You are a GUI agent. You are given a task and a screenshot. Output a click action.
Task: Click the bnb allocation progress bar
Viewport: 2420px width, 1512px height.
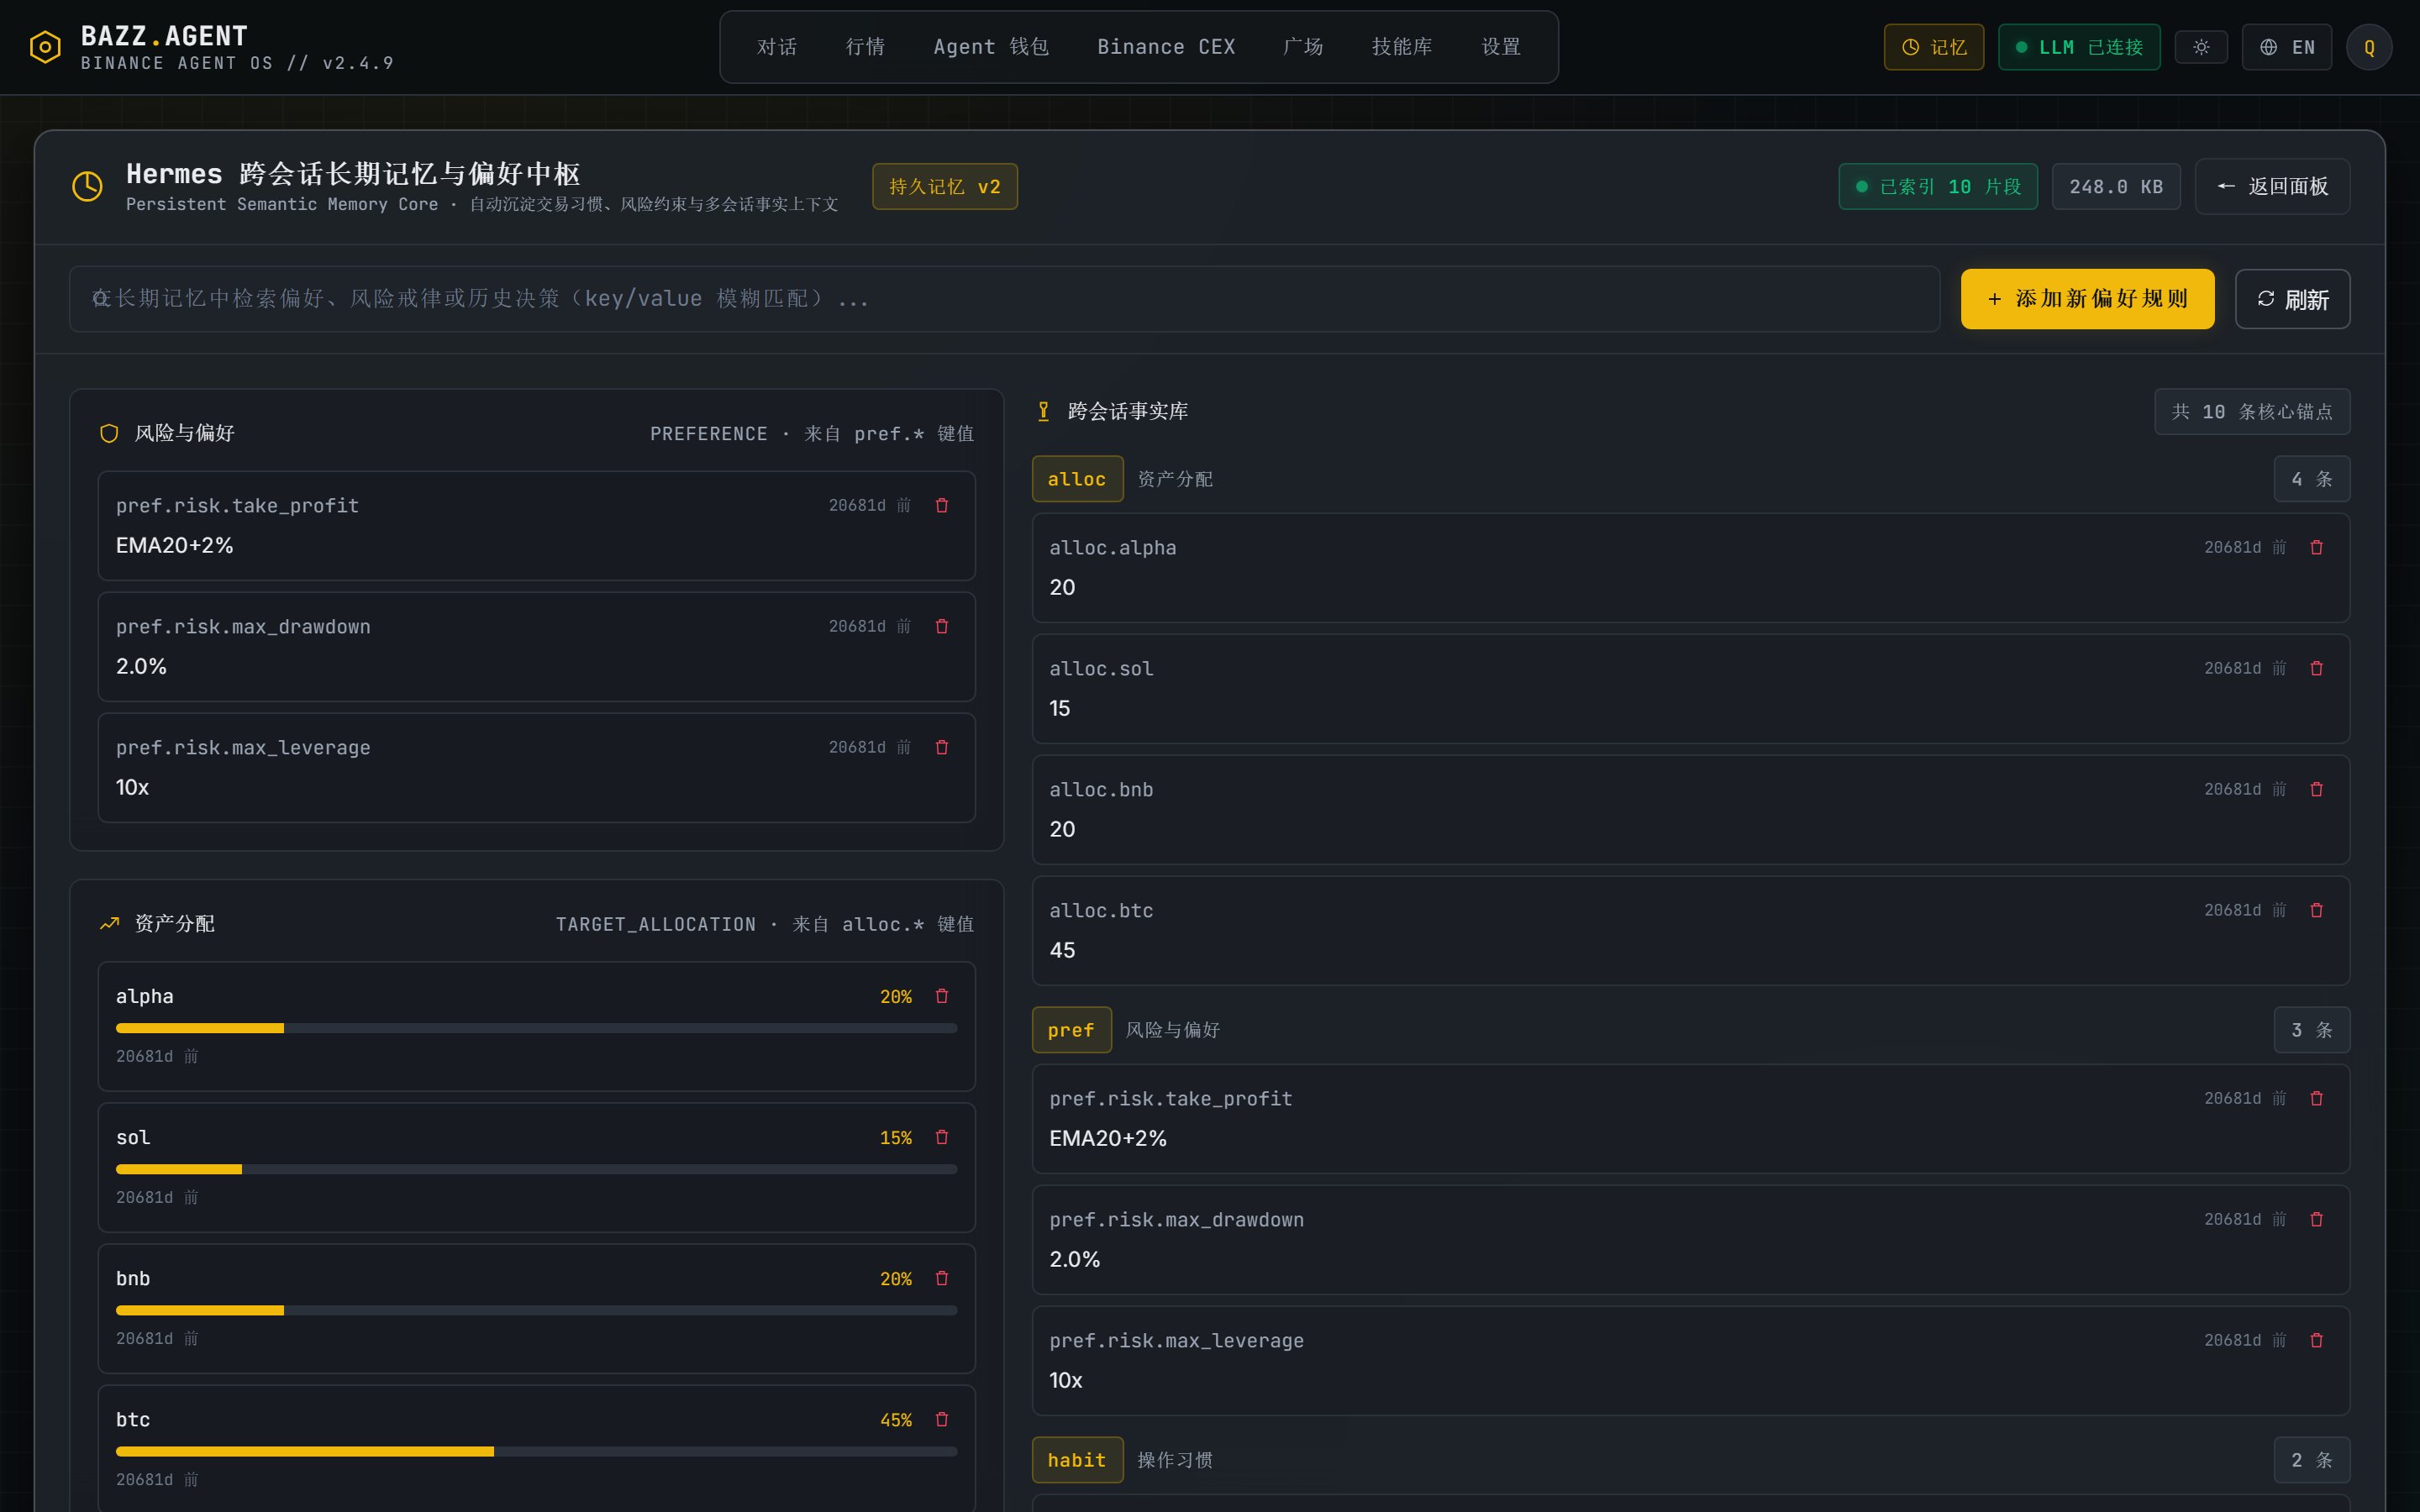click(x=536, y=1310)
